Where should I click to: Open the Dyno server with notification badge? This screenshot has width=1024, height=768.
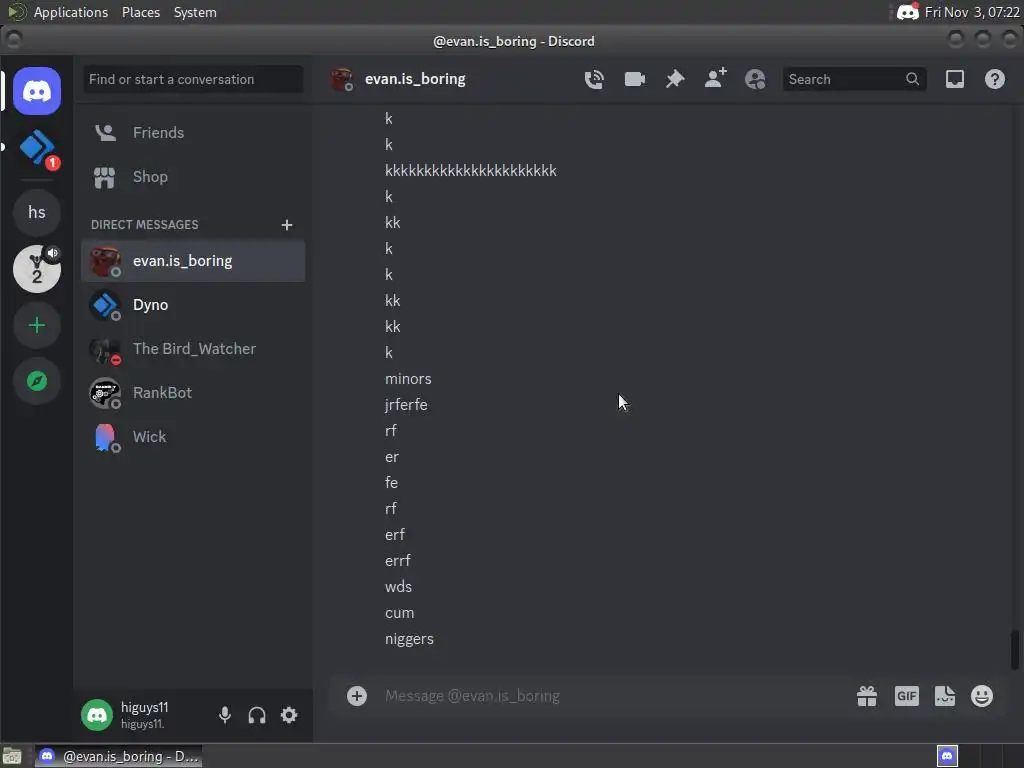(37, 148)
